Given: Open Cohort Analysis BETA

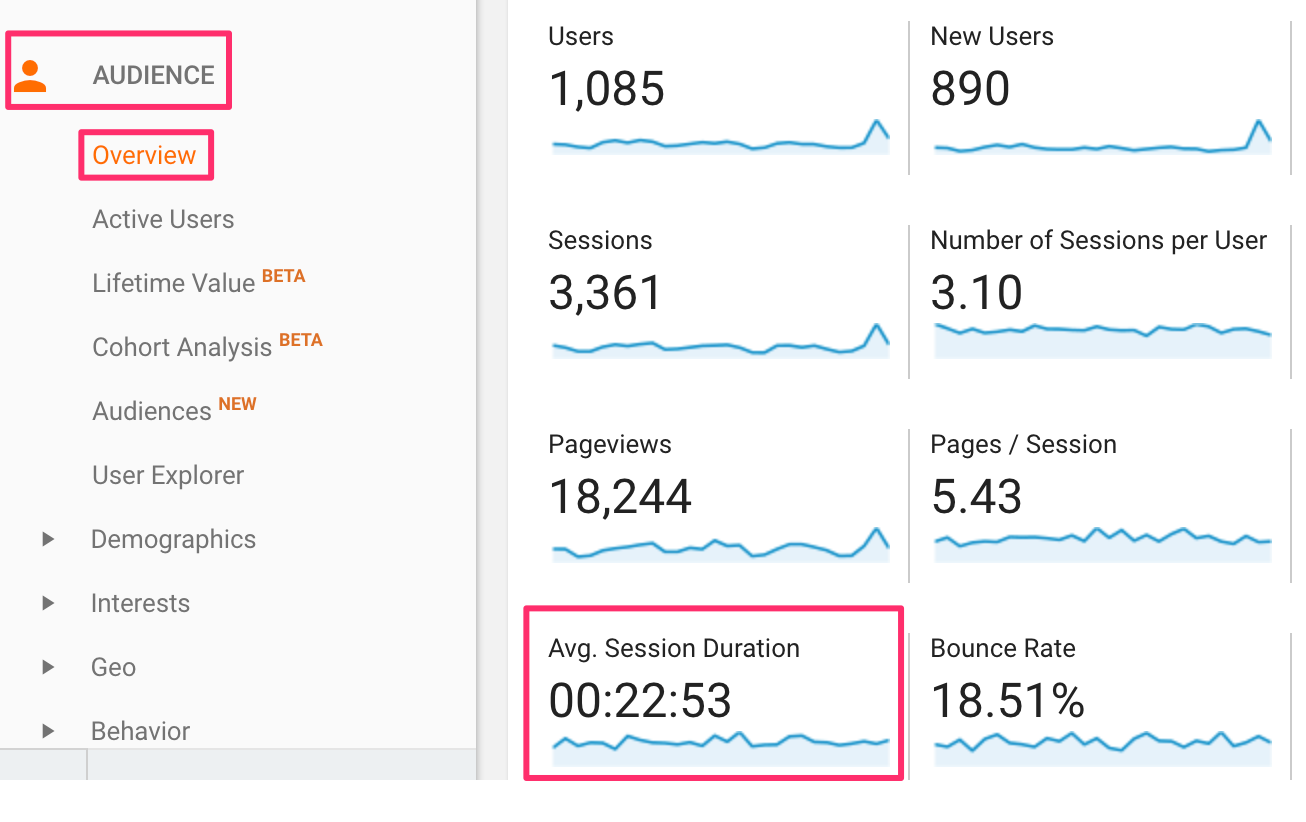Looking at the screenshot, I should (180, 347).
